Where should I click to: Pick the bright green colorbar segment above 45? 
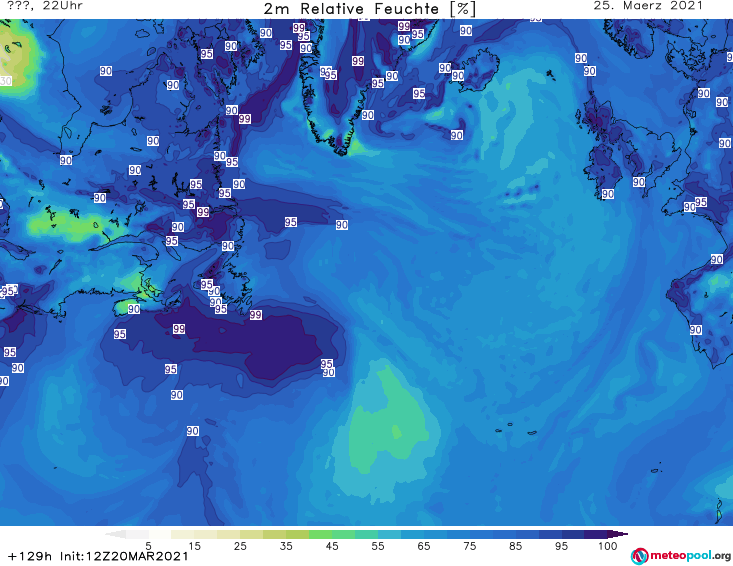click(x=320, y=534)
